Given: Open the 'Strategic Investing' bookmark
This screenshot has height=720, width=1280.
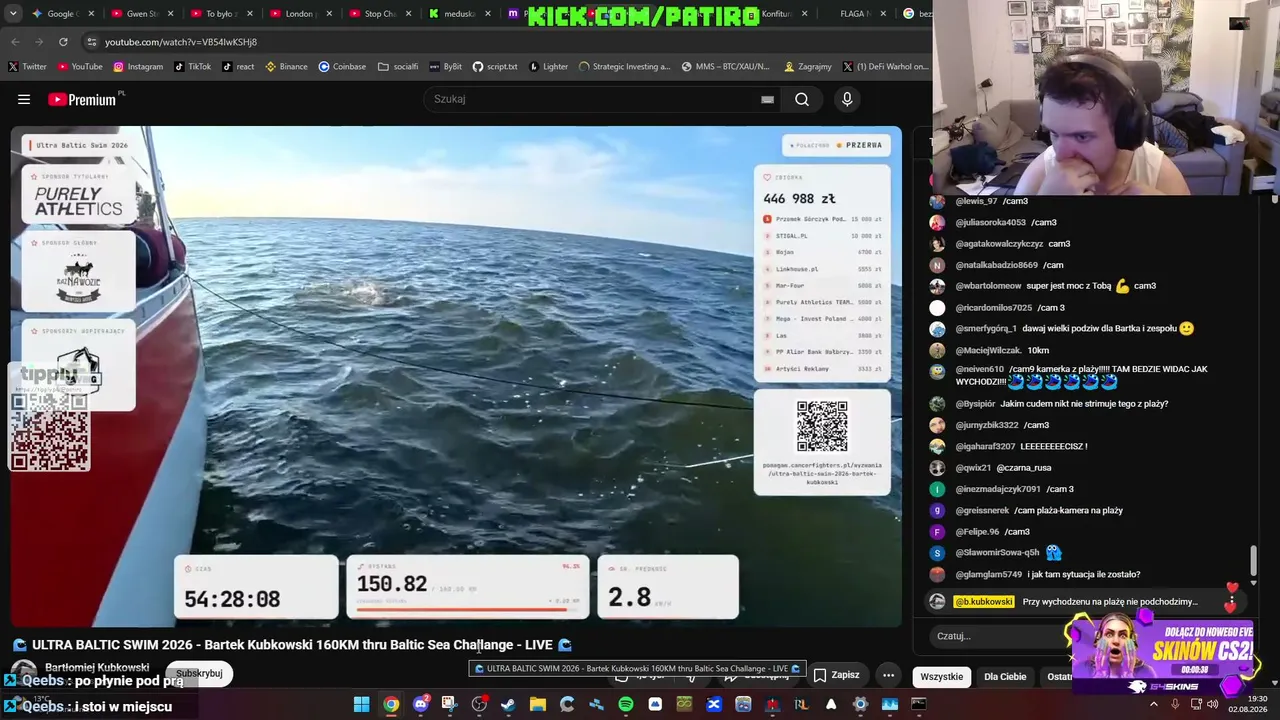Looking at the screenshot, I should [624, 67].
